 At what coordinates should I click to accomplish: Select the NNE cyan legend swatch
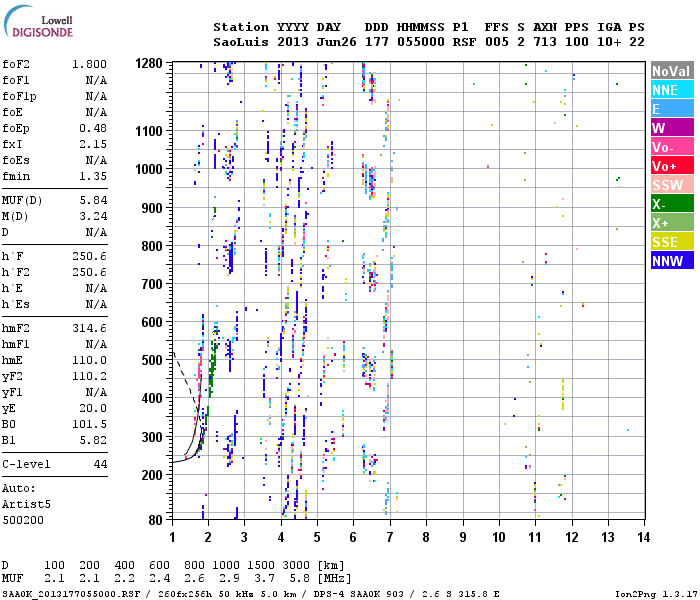672,90
